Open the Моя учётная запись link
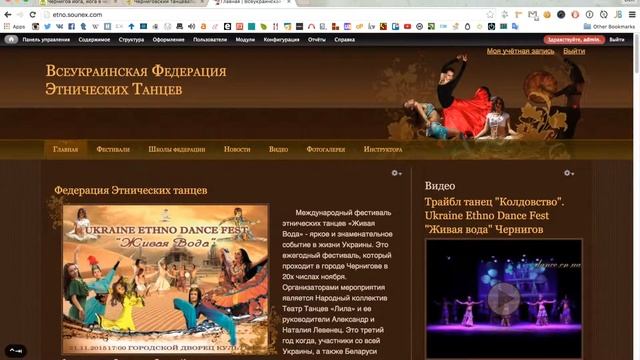Viewport: 640px width, 360px height. pyautogui.click(x=520, y=51)
